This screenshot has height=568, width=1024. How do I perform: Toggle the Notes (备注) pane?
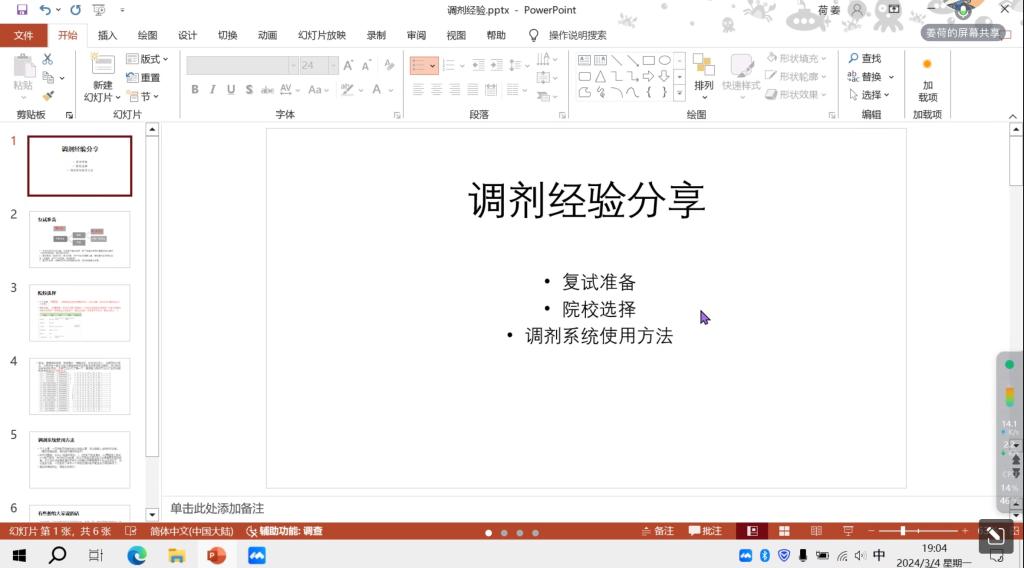pyautogui.click(x=657, y=531)
